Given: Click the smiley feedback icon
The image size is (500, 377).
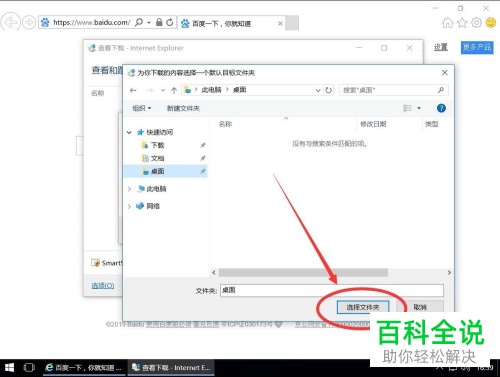Looking at the screenshot, I should click(x=491, y=22).
